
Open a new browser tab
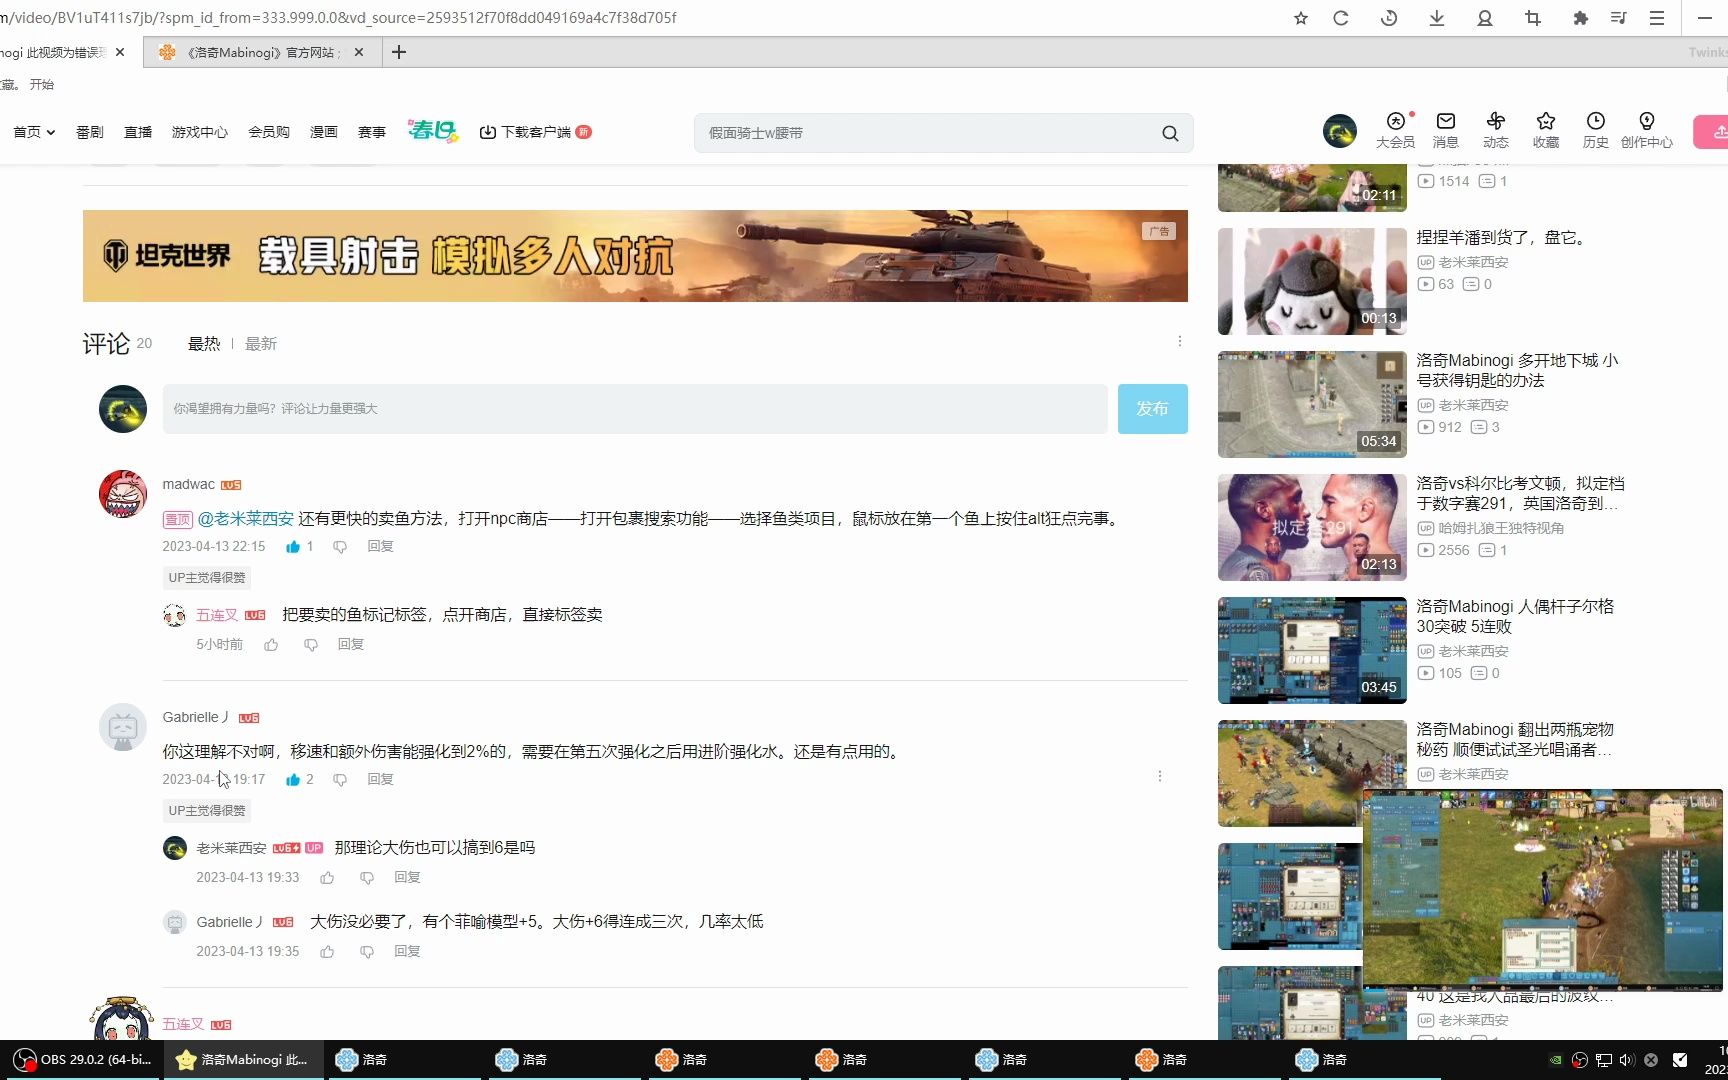(x=399, y=52)
